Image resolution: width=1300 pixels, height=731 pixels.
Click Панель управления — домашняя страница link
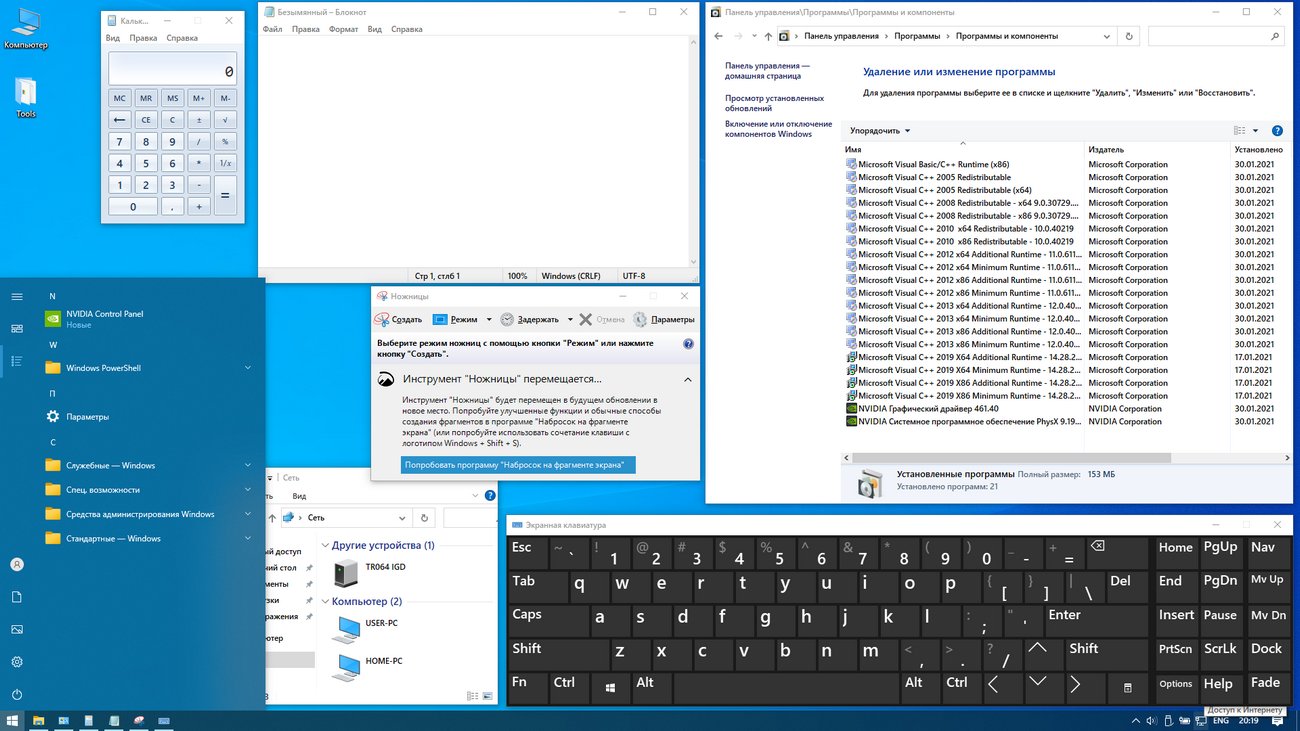(x=768, y=71)
